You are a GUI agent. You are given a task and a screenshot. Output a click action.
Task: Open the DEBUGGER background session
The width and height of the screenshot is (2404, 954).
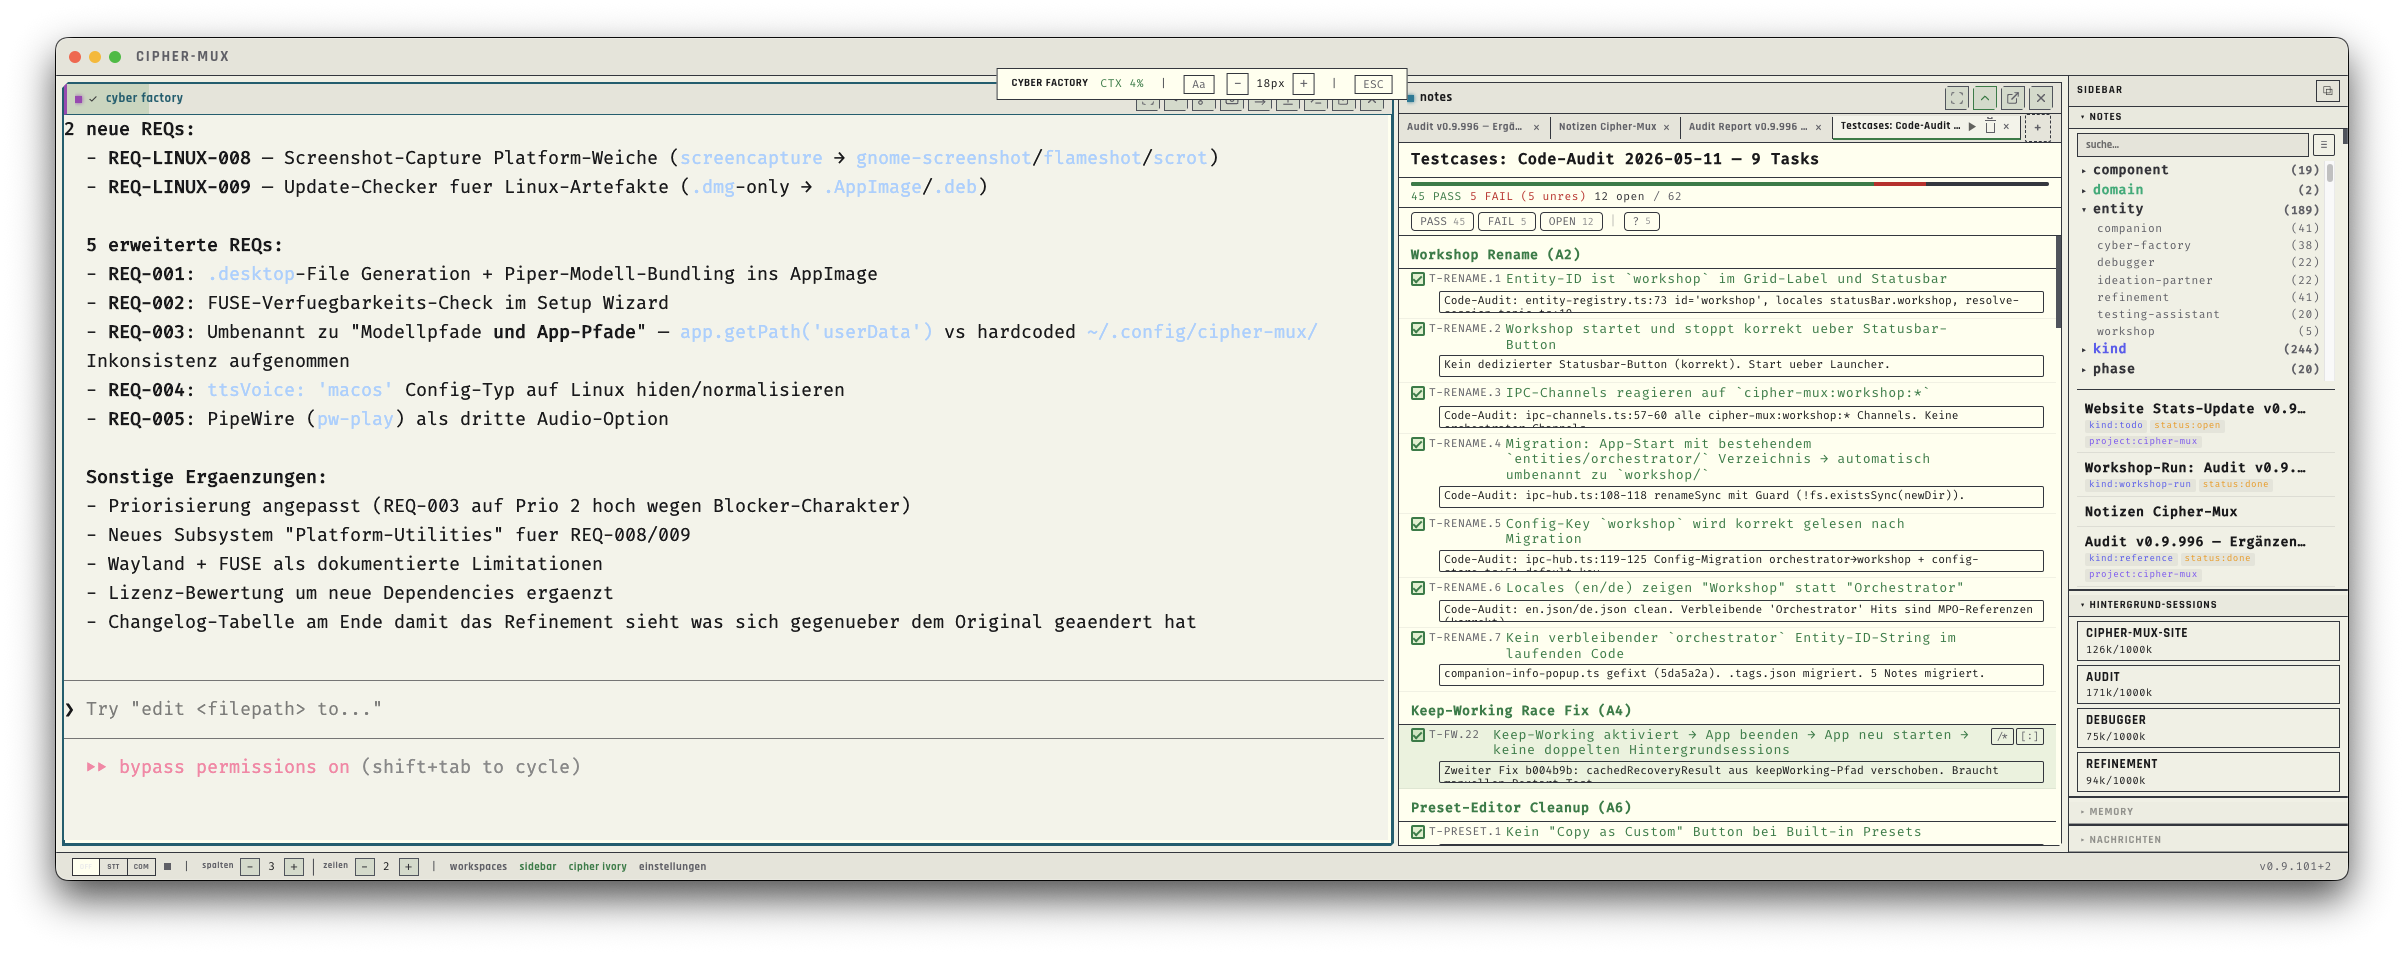click(2208, 728)
